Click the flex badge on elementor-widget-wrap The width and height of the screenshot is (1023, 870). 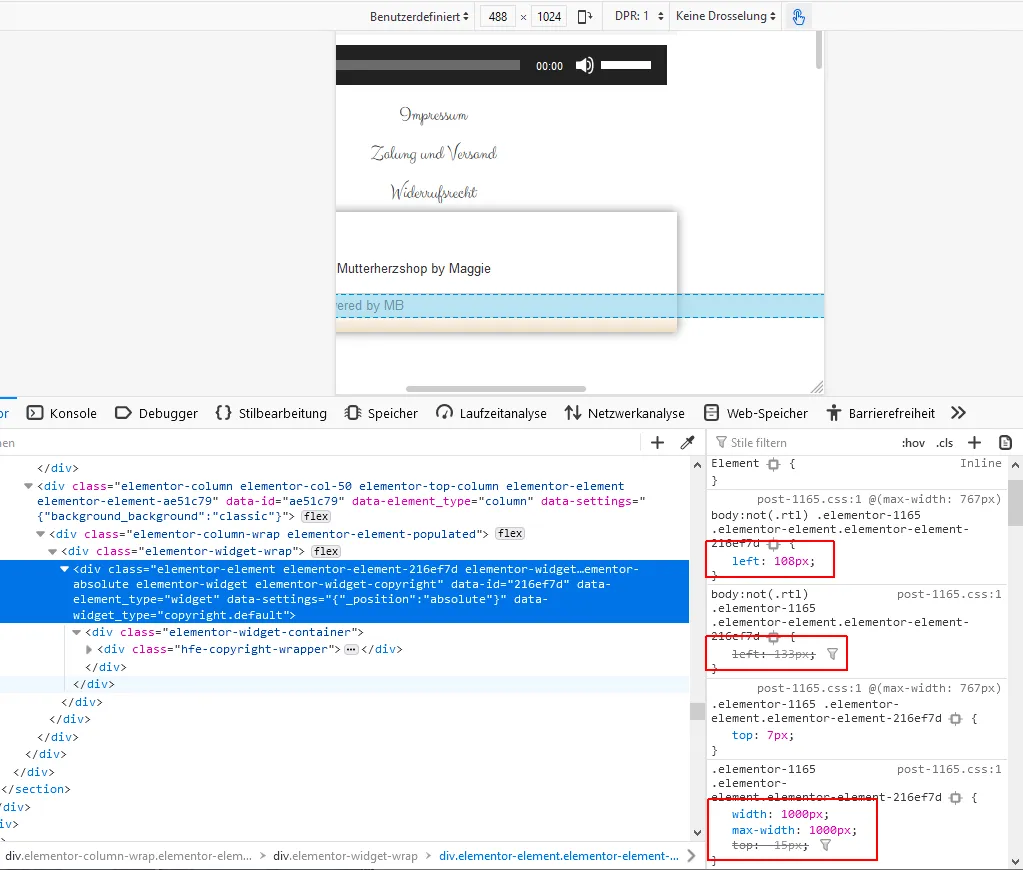326,552
